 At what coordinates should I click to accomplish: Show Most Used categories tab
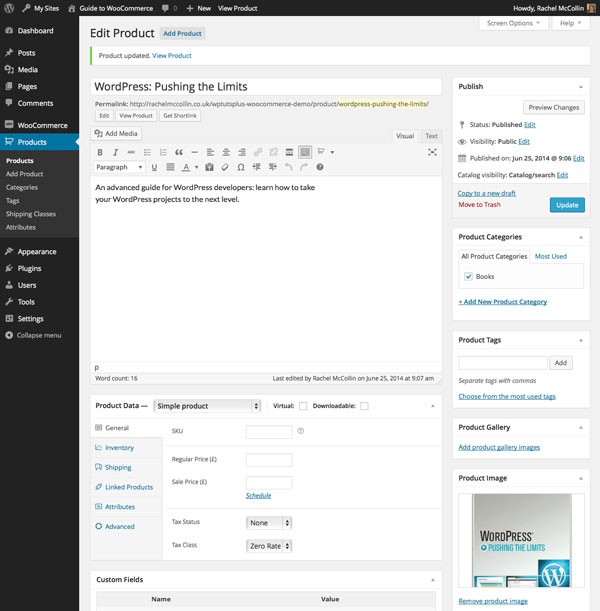coord(551,256)
